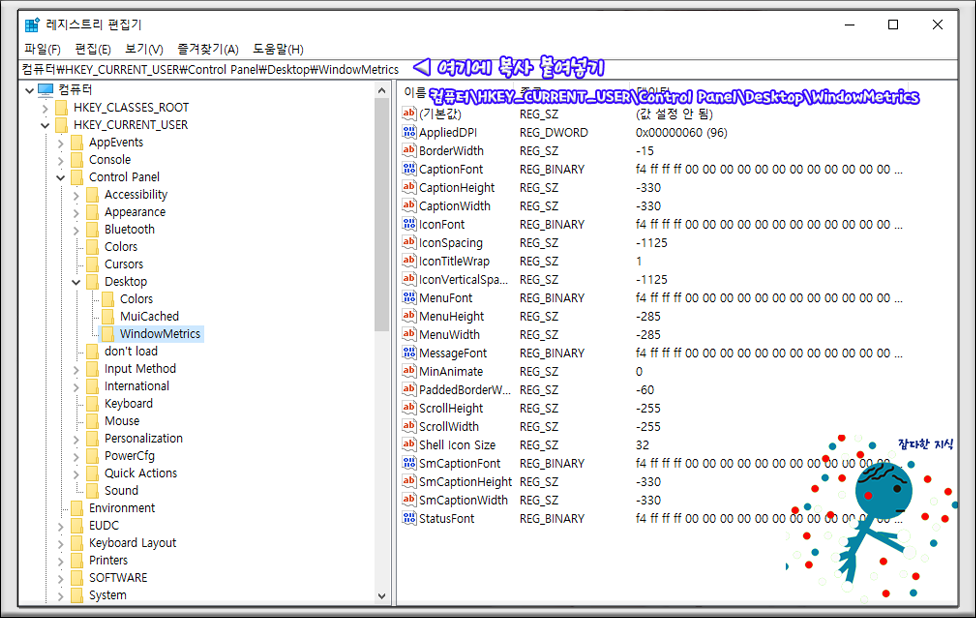Click the AppliedDPI DWORD value icon
The height and width of the screenshot is (618, 976).
[x=409, y=132]
